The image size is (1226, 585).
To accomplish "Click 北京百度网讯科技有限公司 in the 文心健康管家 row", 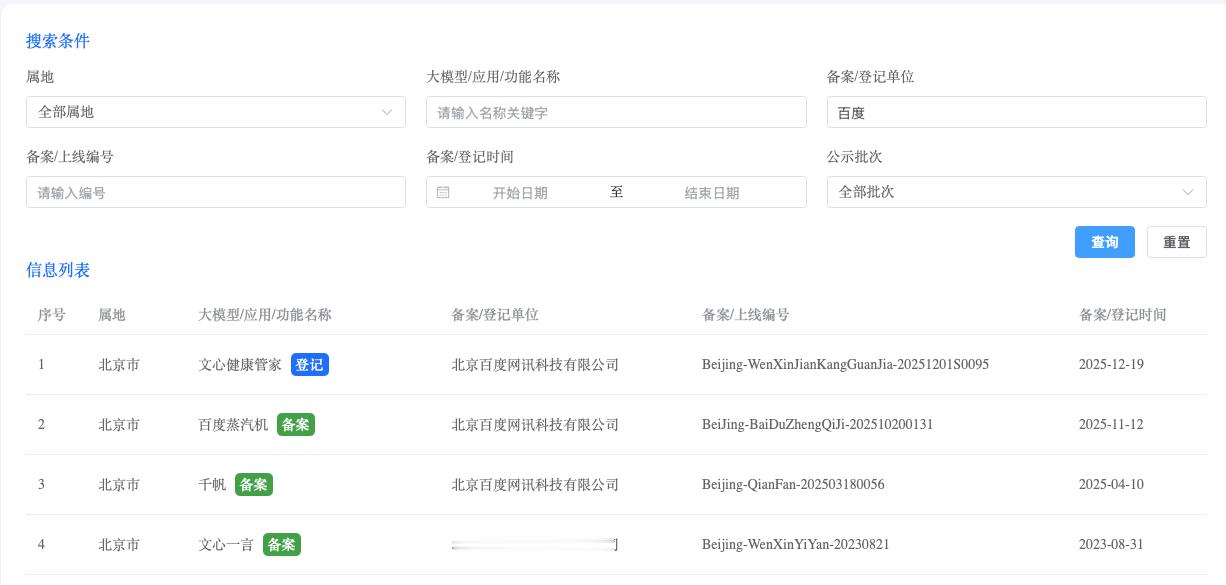I will coord(535,365).
